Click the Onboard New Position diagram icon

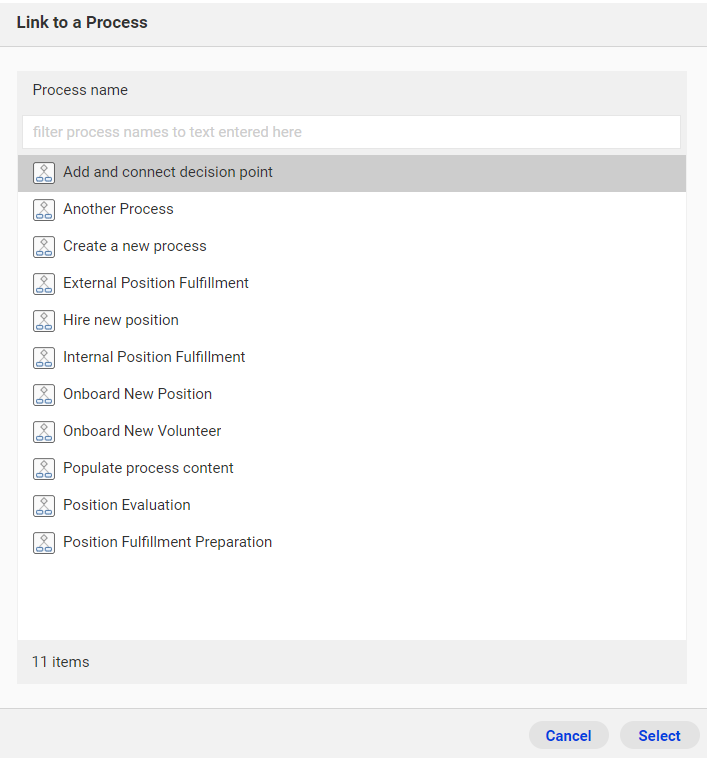pyautogui.click(x=44, y=395)
